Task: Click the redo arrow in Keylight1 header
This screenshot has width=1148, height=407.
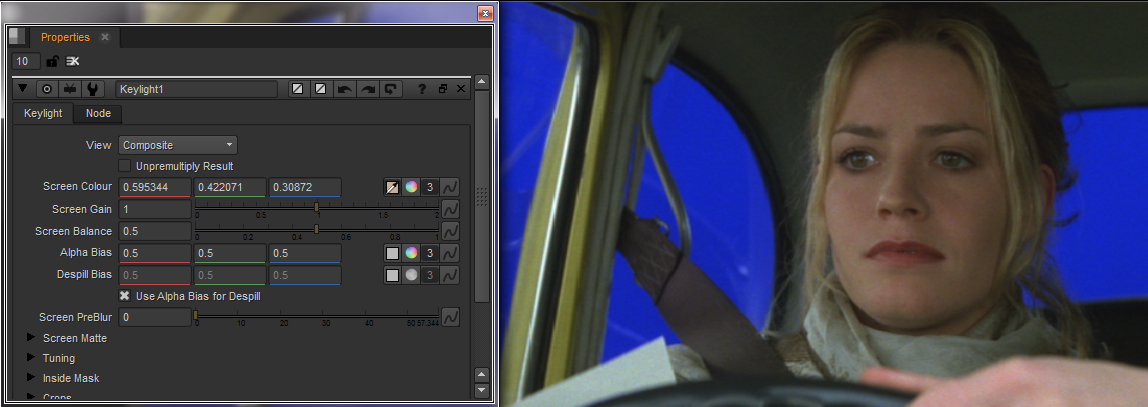Action: tap(368, 89)
